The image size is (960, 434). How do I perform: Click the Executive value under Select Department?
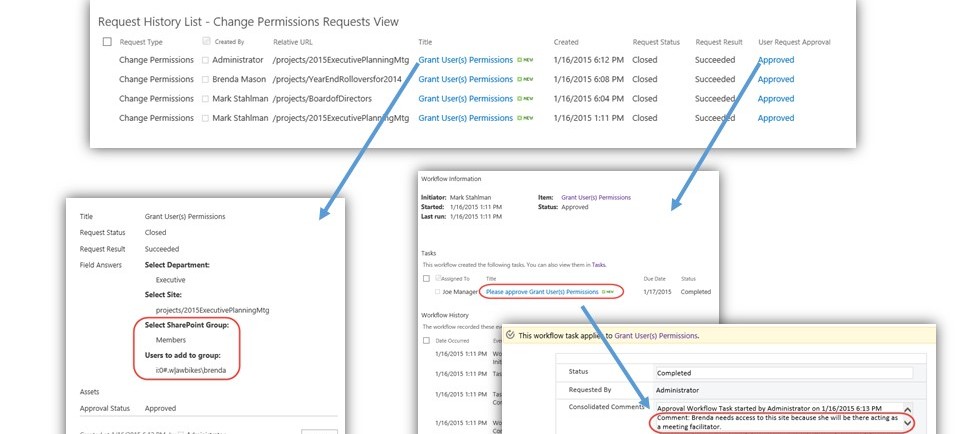[x=170, y=280]
